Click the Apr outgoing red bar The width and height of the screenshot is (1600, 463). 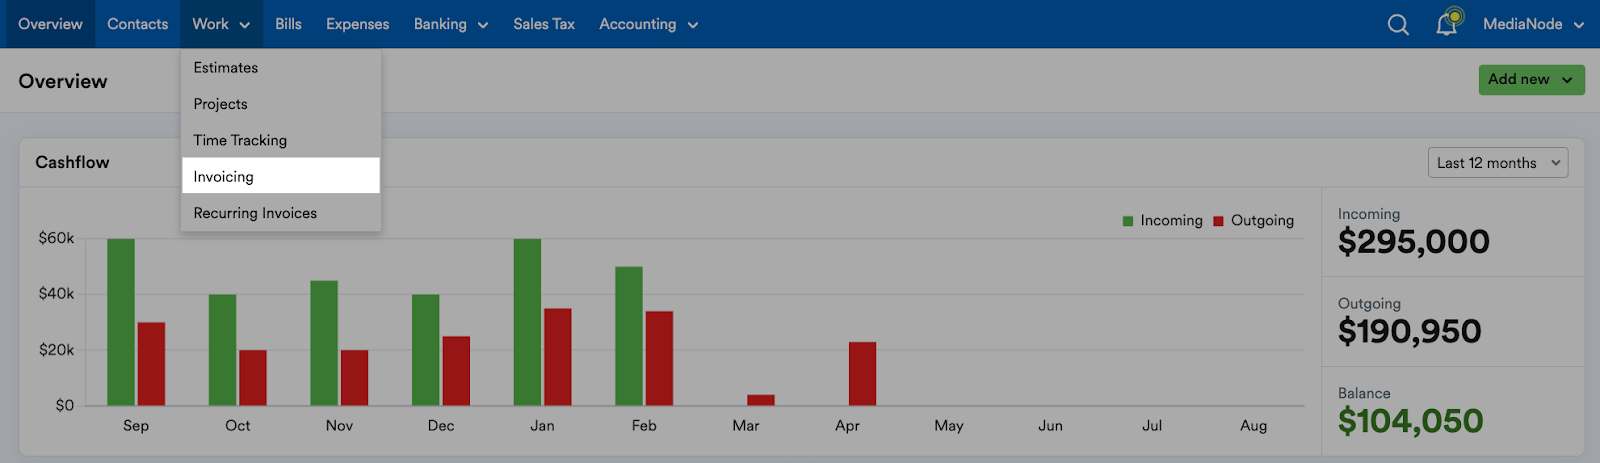[x=862, y=374]
